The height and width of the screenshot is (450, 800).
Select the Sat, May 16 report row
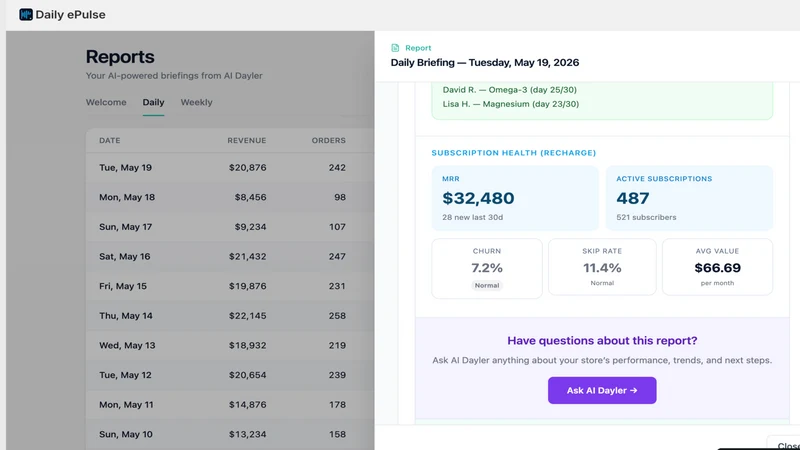(230, 256)
